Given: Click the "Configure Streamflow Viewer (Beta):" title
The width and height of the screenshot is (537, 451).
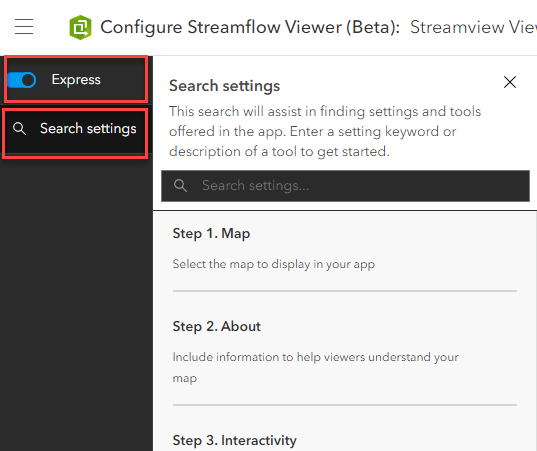Looking at the screenshot, I should point(250,27).
